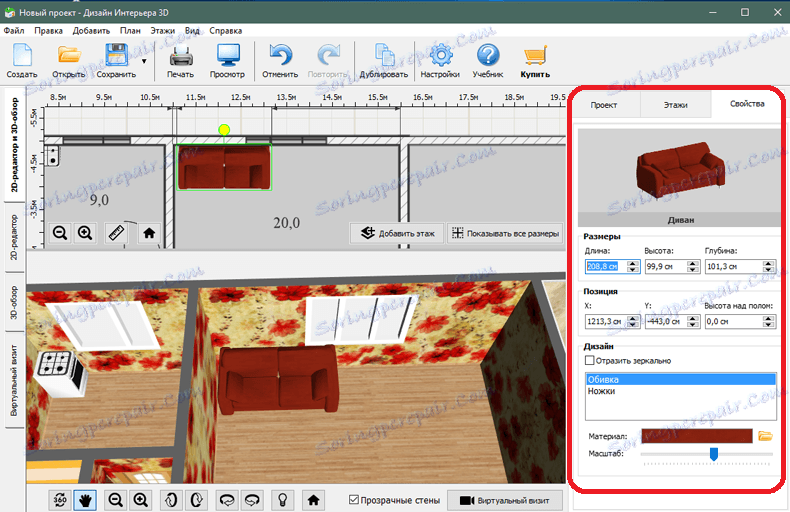Adjust X position stepper

point(633,321)
